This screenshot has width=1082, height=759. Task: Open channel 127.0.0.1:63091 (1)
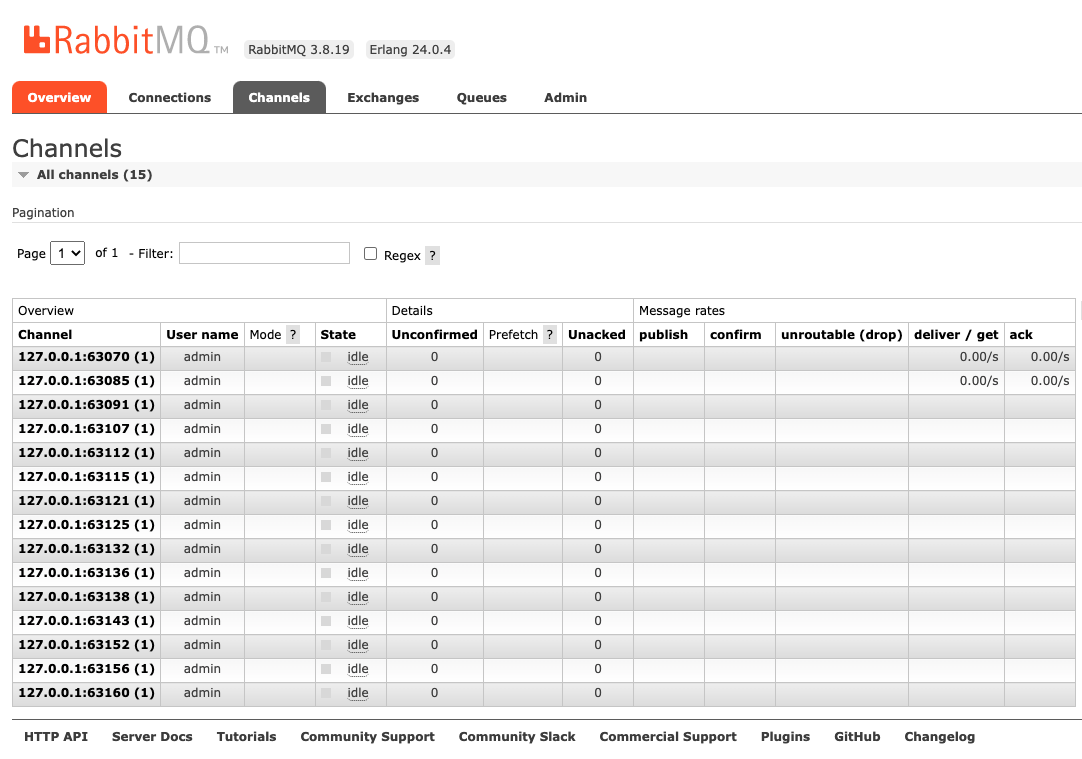[86, 405]
